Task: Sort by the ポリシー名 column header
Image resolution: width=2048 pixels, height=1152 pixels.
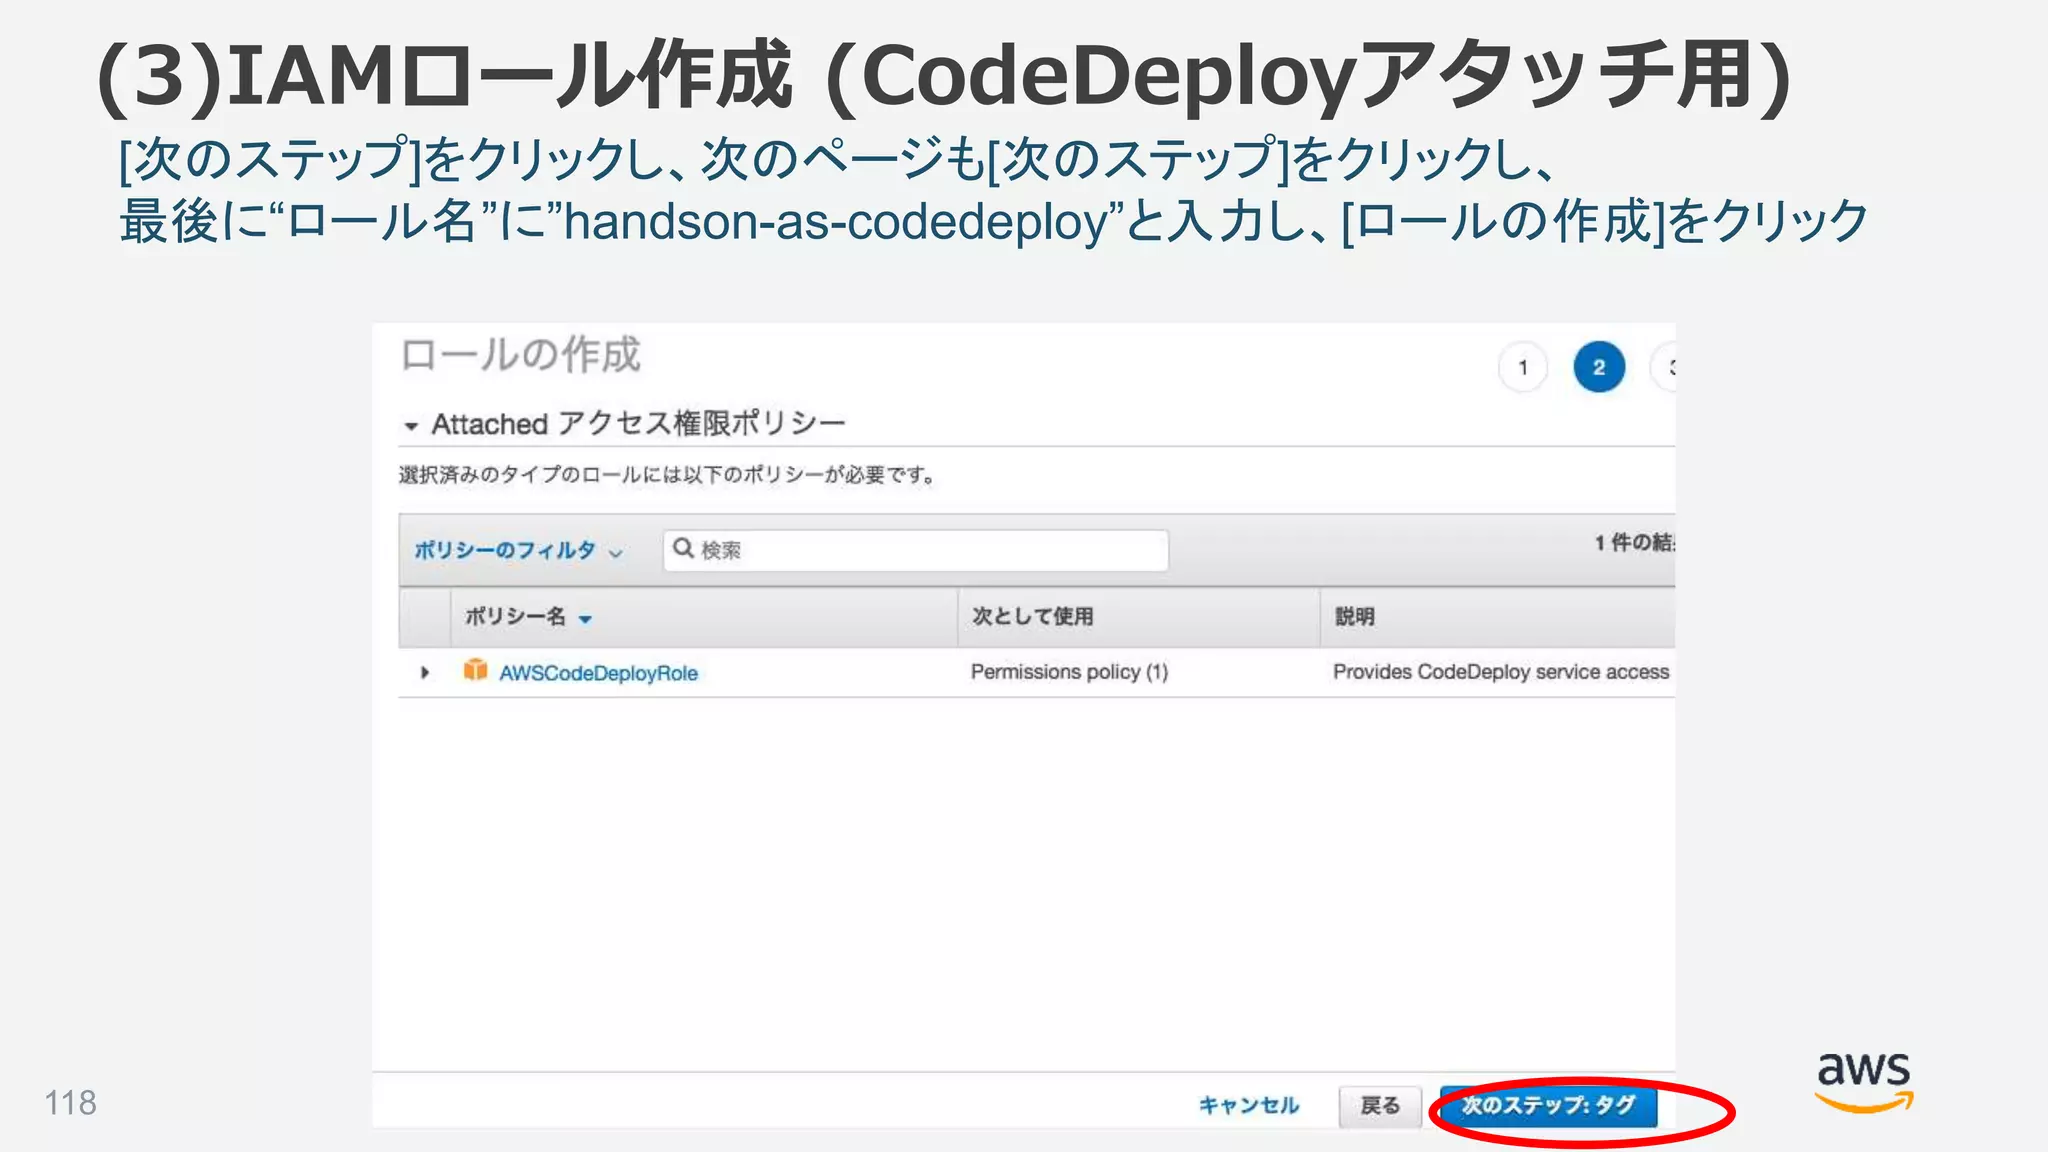Action: coord(528,617)
